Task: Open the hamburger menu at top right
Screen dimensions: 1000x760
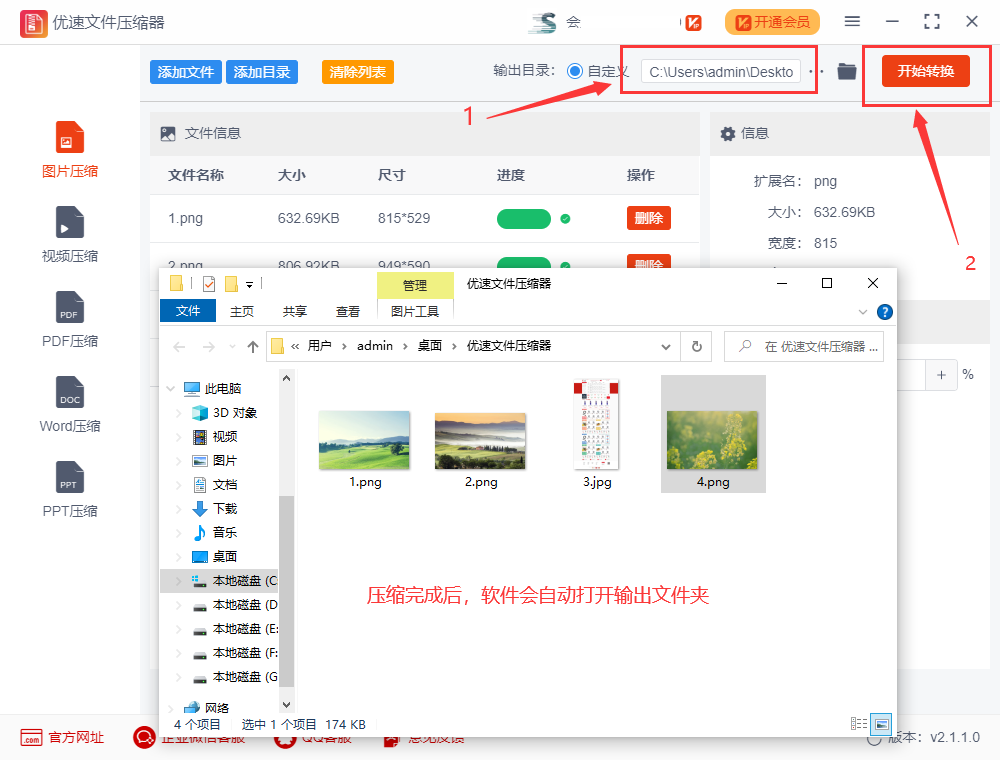Action: [x=853, y=21]
